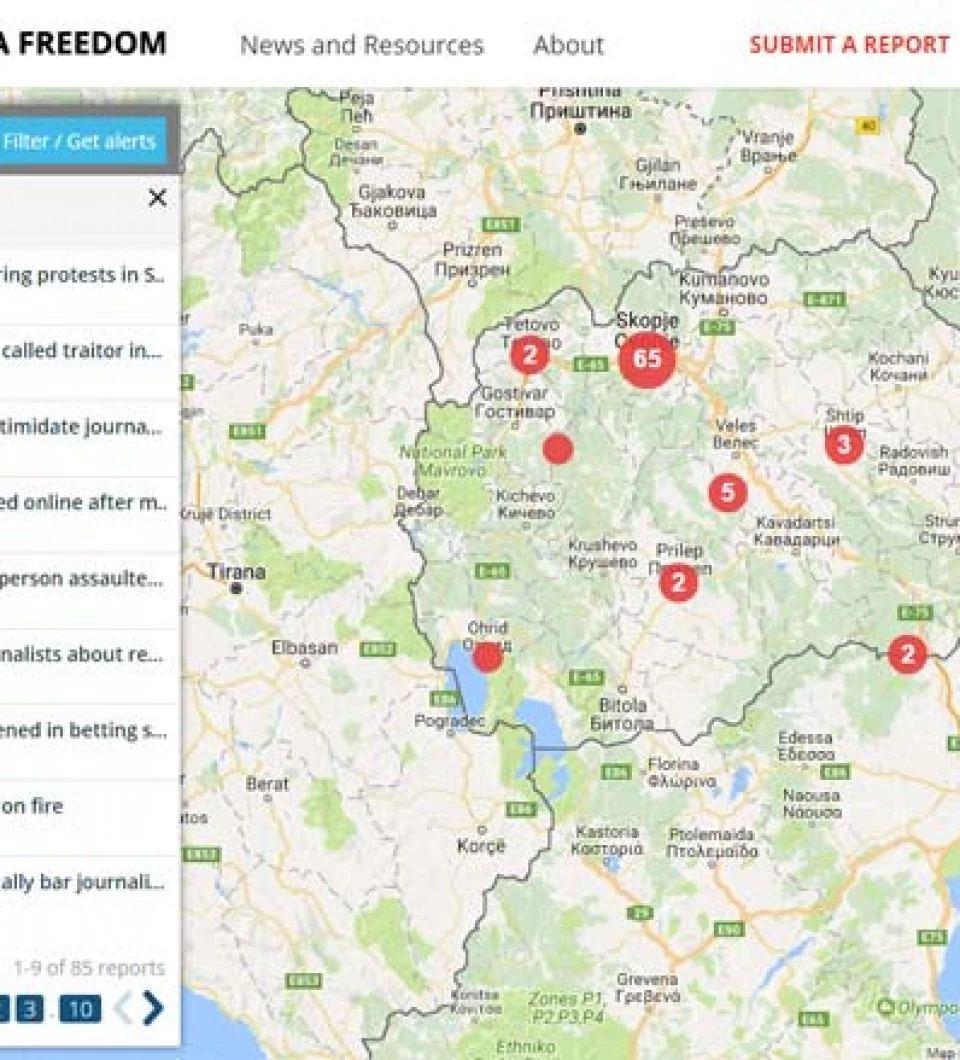Click the Grevena label on the map
The width and height of the screenshot is (960, 1060).
pos(647,988)
